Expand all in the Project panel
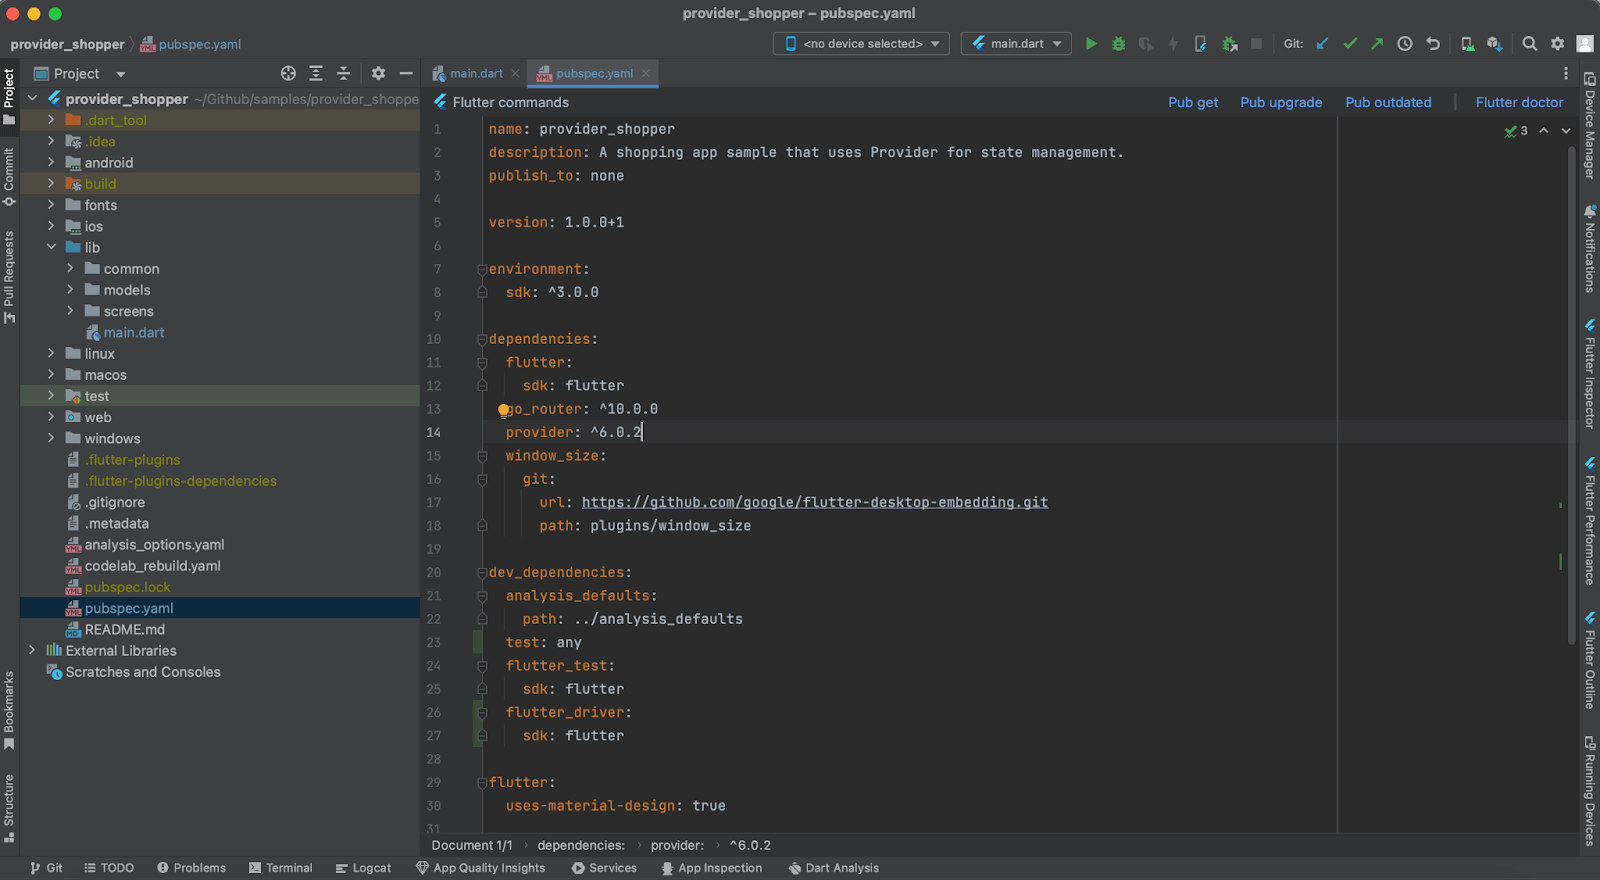 click(x=316, y=73)
